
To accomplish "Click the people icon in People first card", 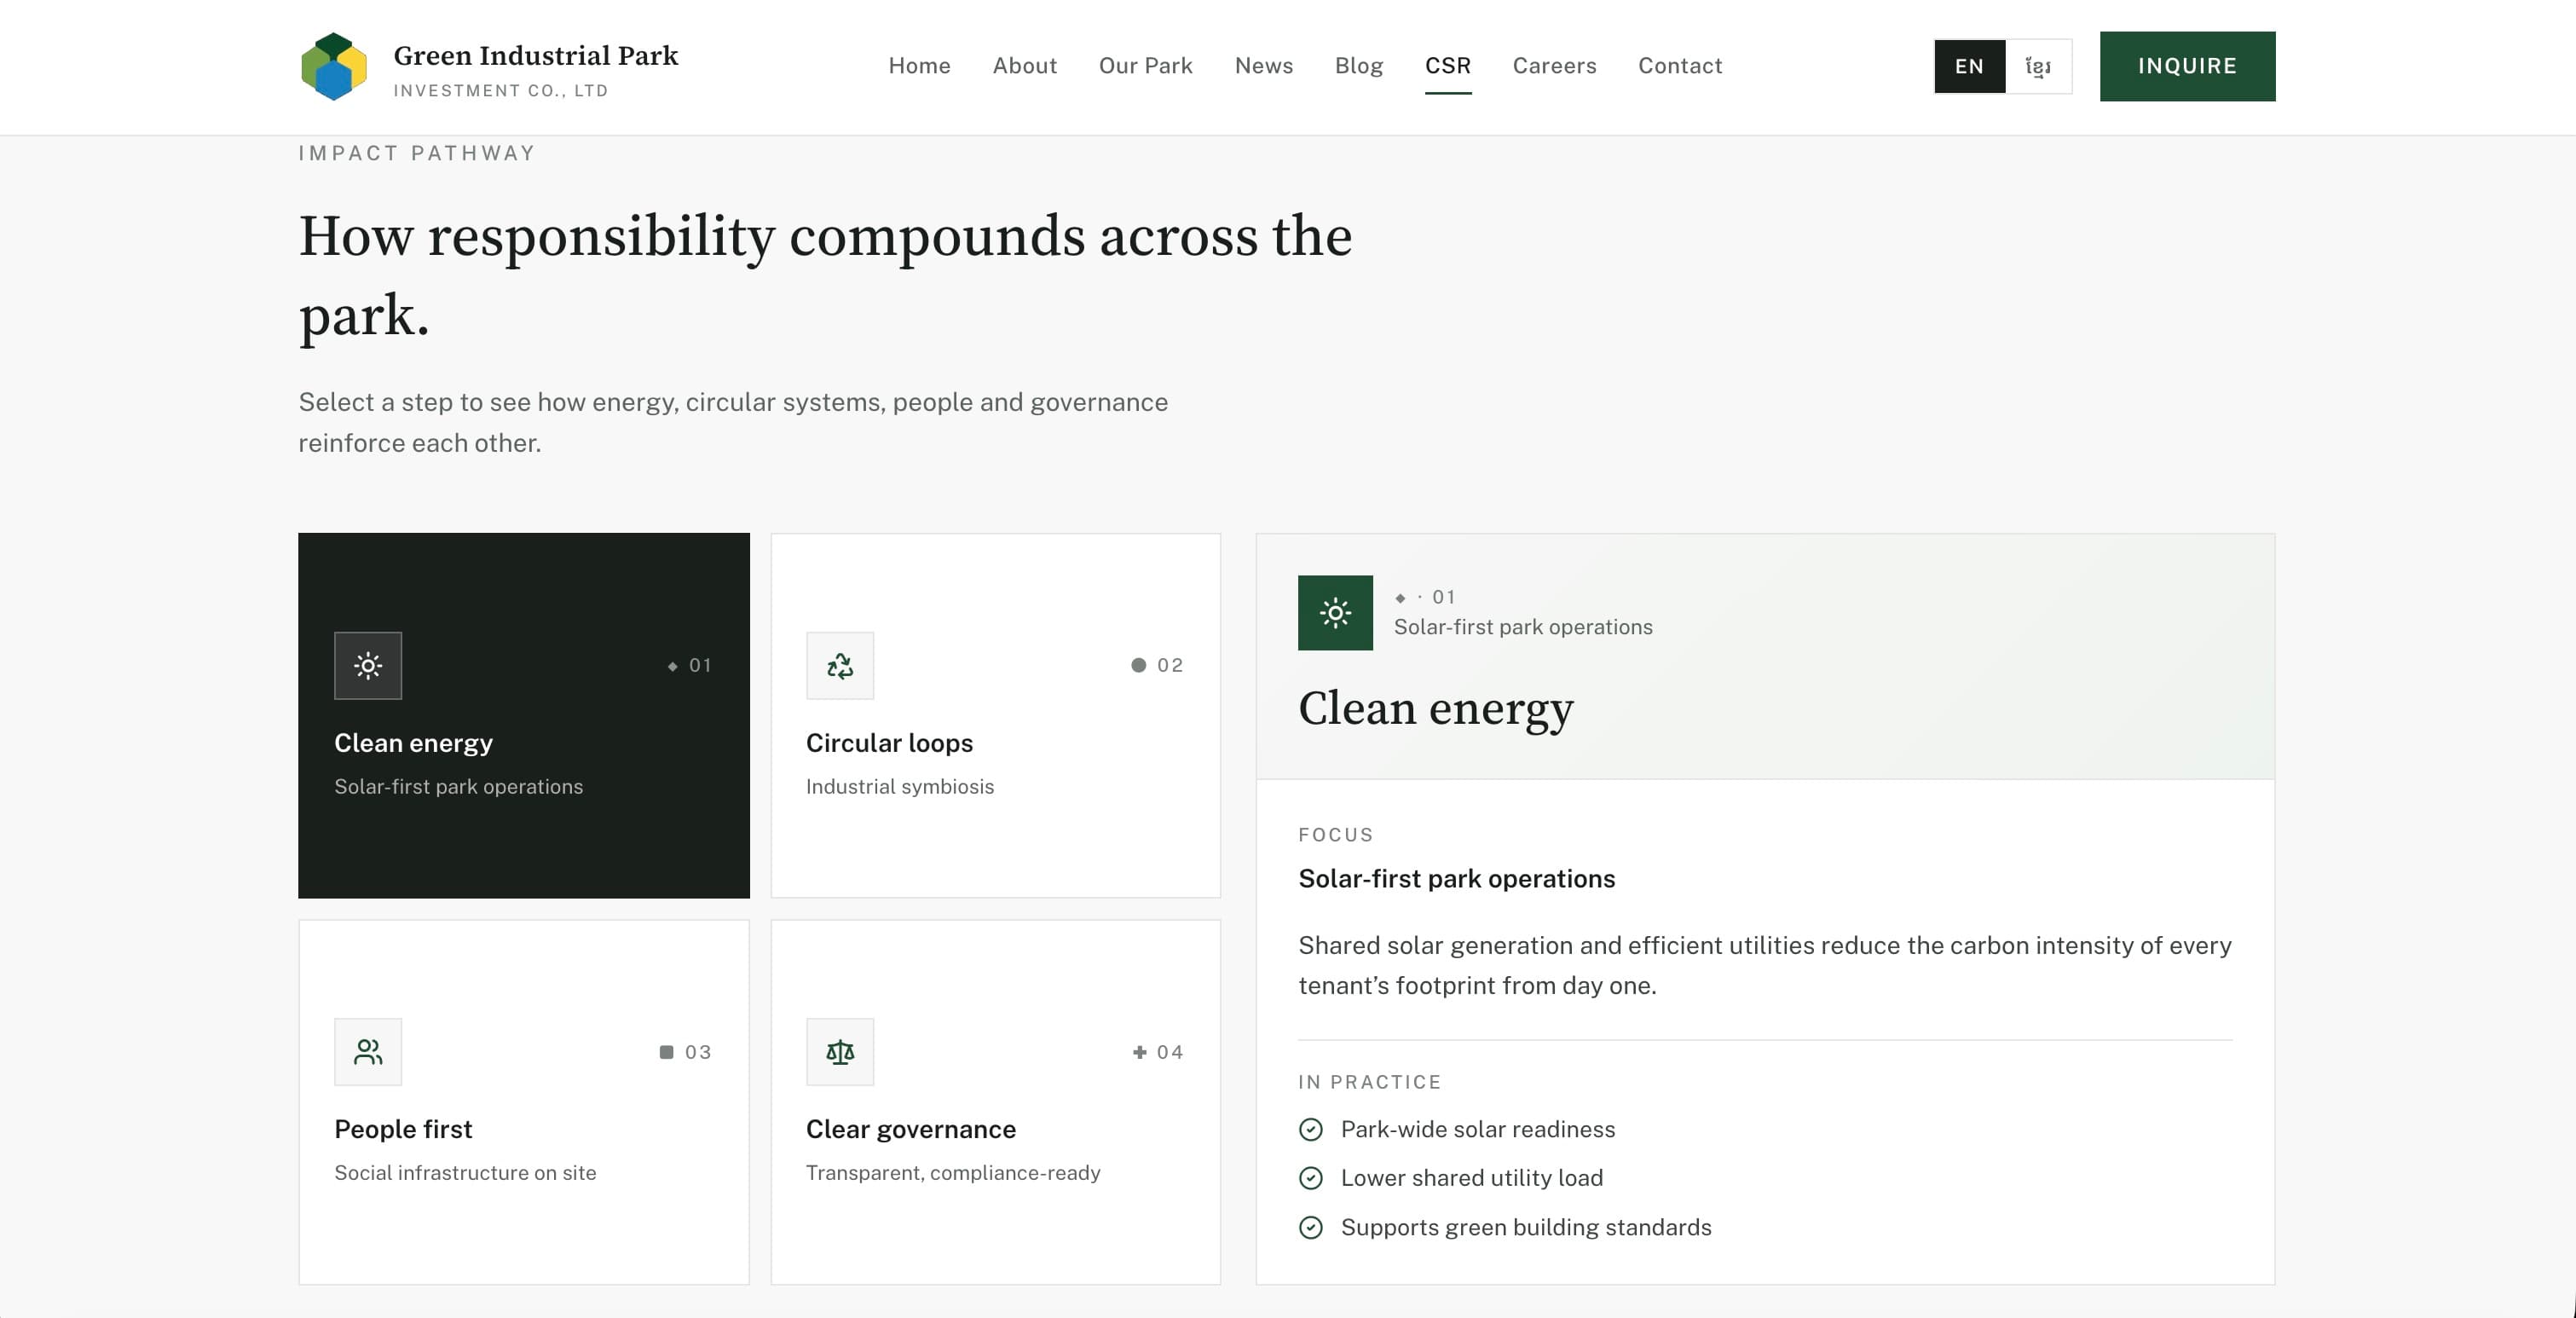I will click(x=368, y=1052).
